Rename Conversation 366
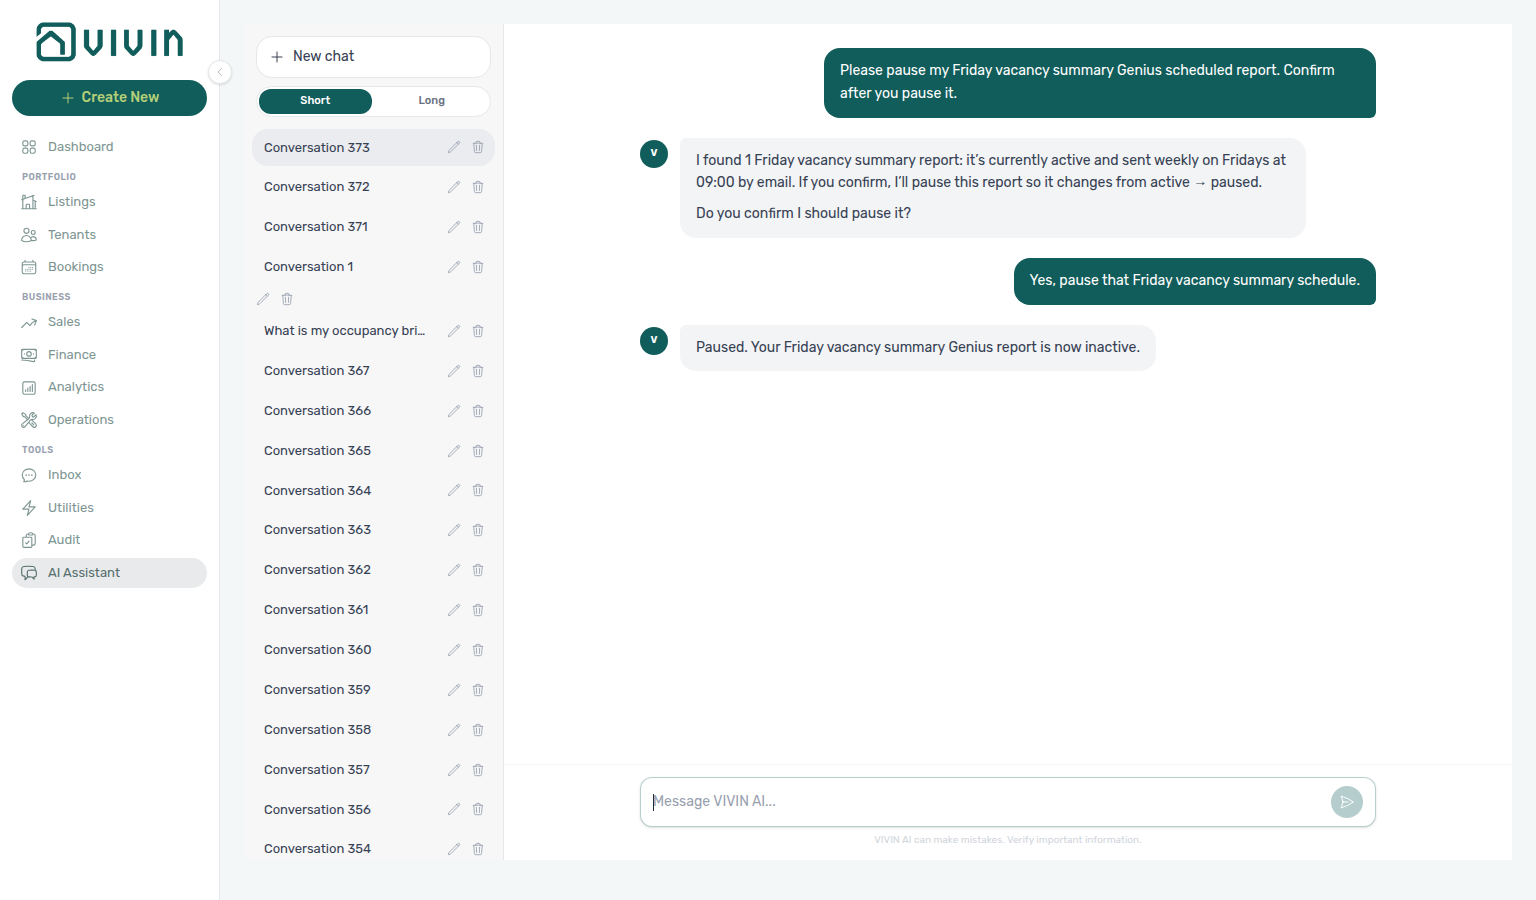The width and height of the screenshot is (1536, 900). pyautogui.click(x=454, y=411)
